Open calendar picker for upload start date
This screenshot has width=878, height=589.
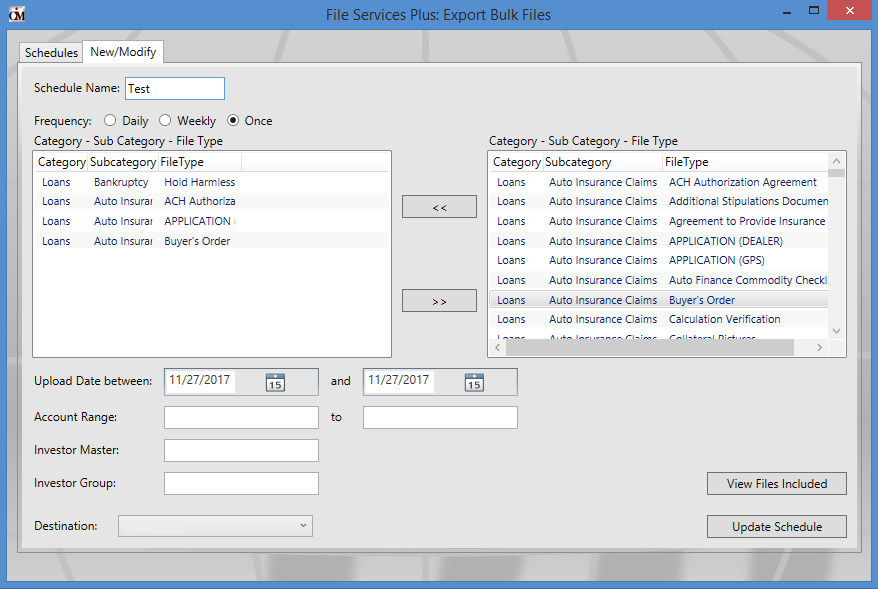[275, 382]
